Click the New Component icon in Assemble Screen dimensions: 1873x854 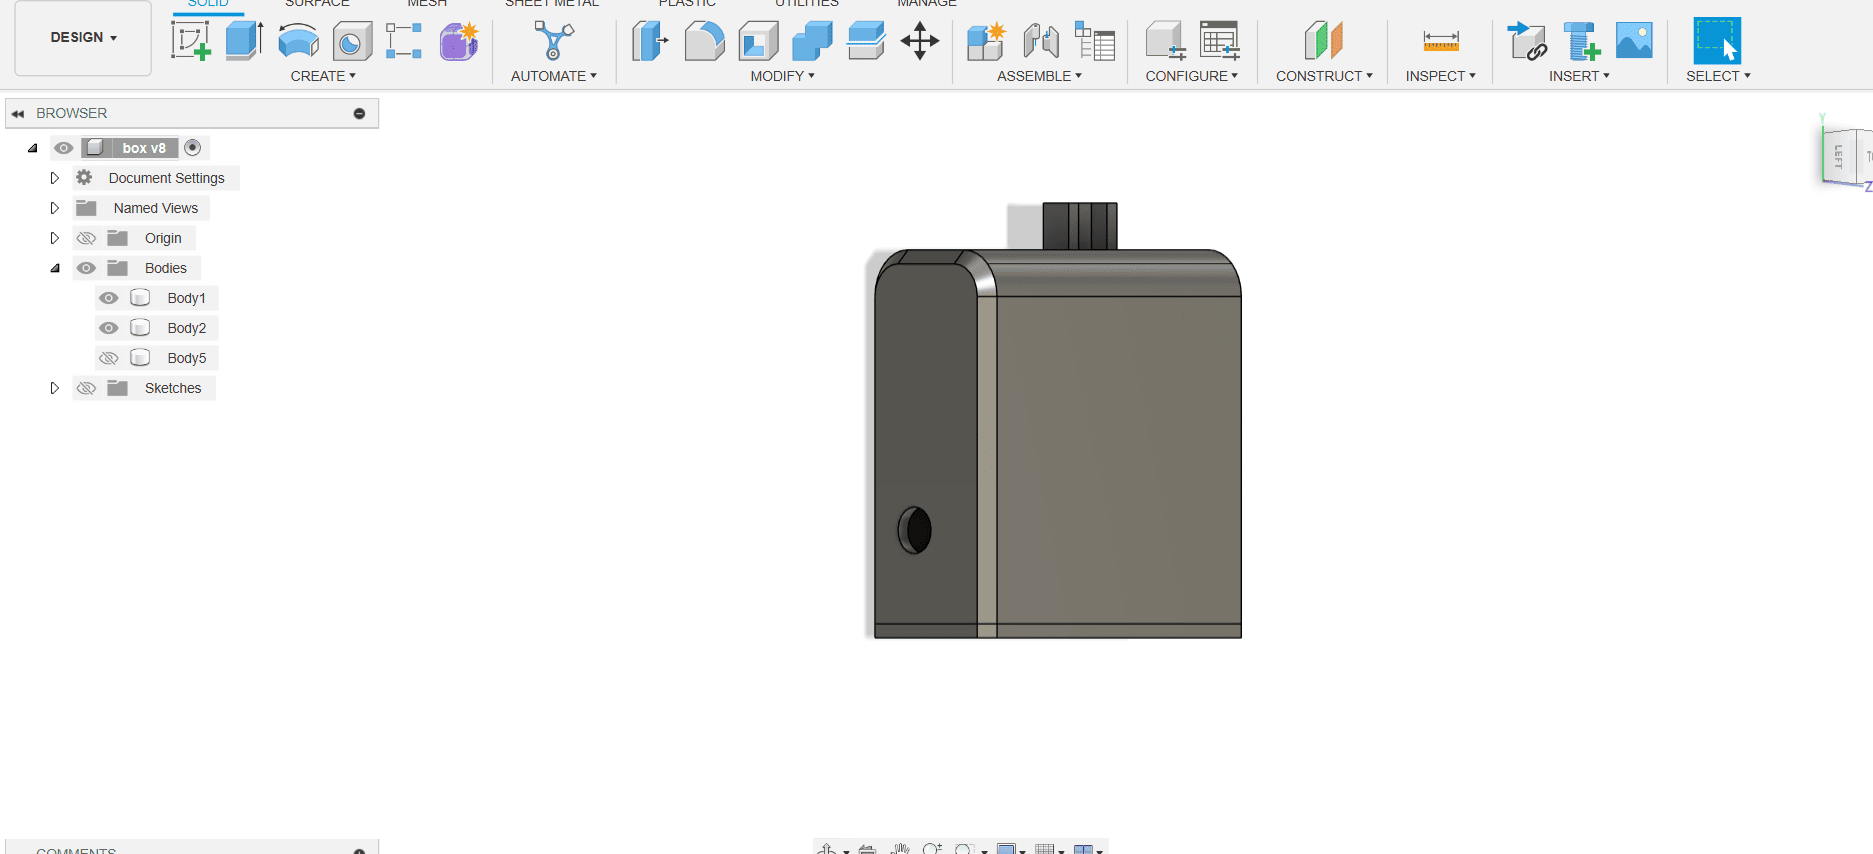[986, 41]
